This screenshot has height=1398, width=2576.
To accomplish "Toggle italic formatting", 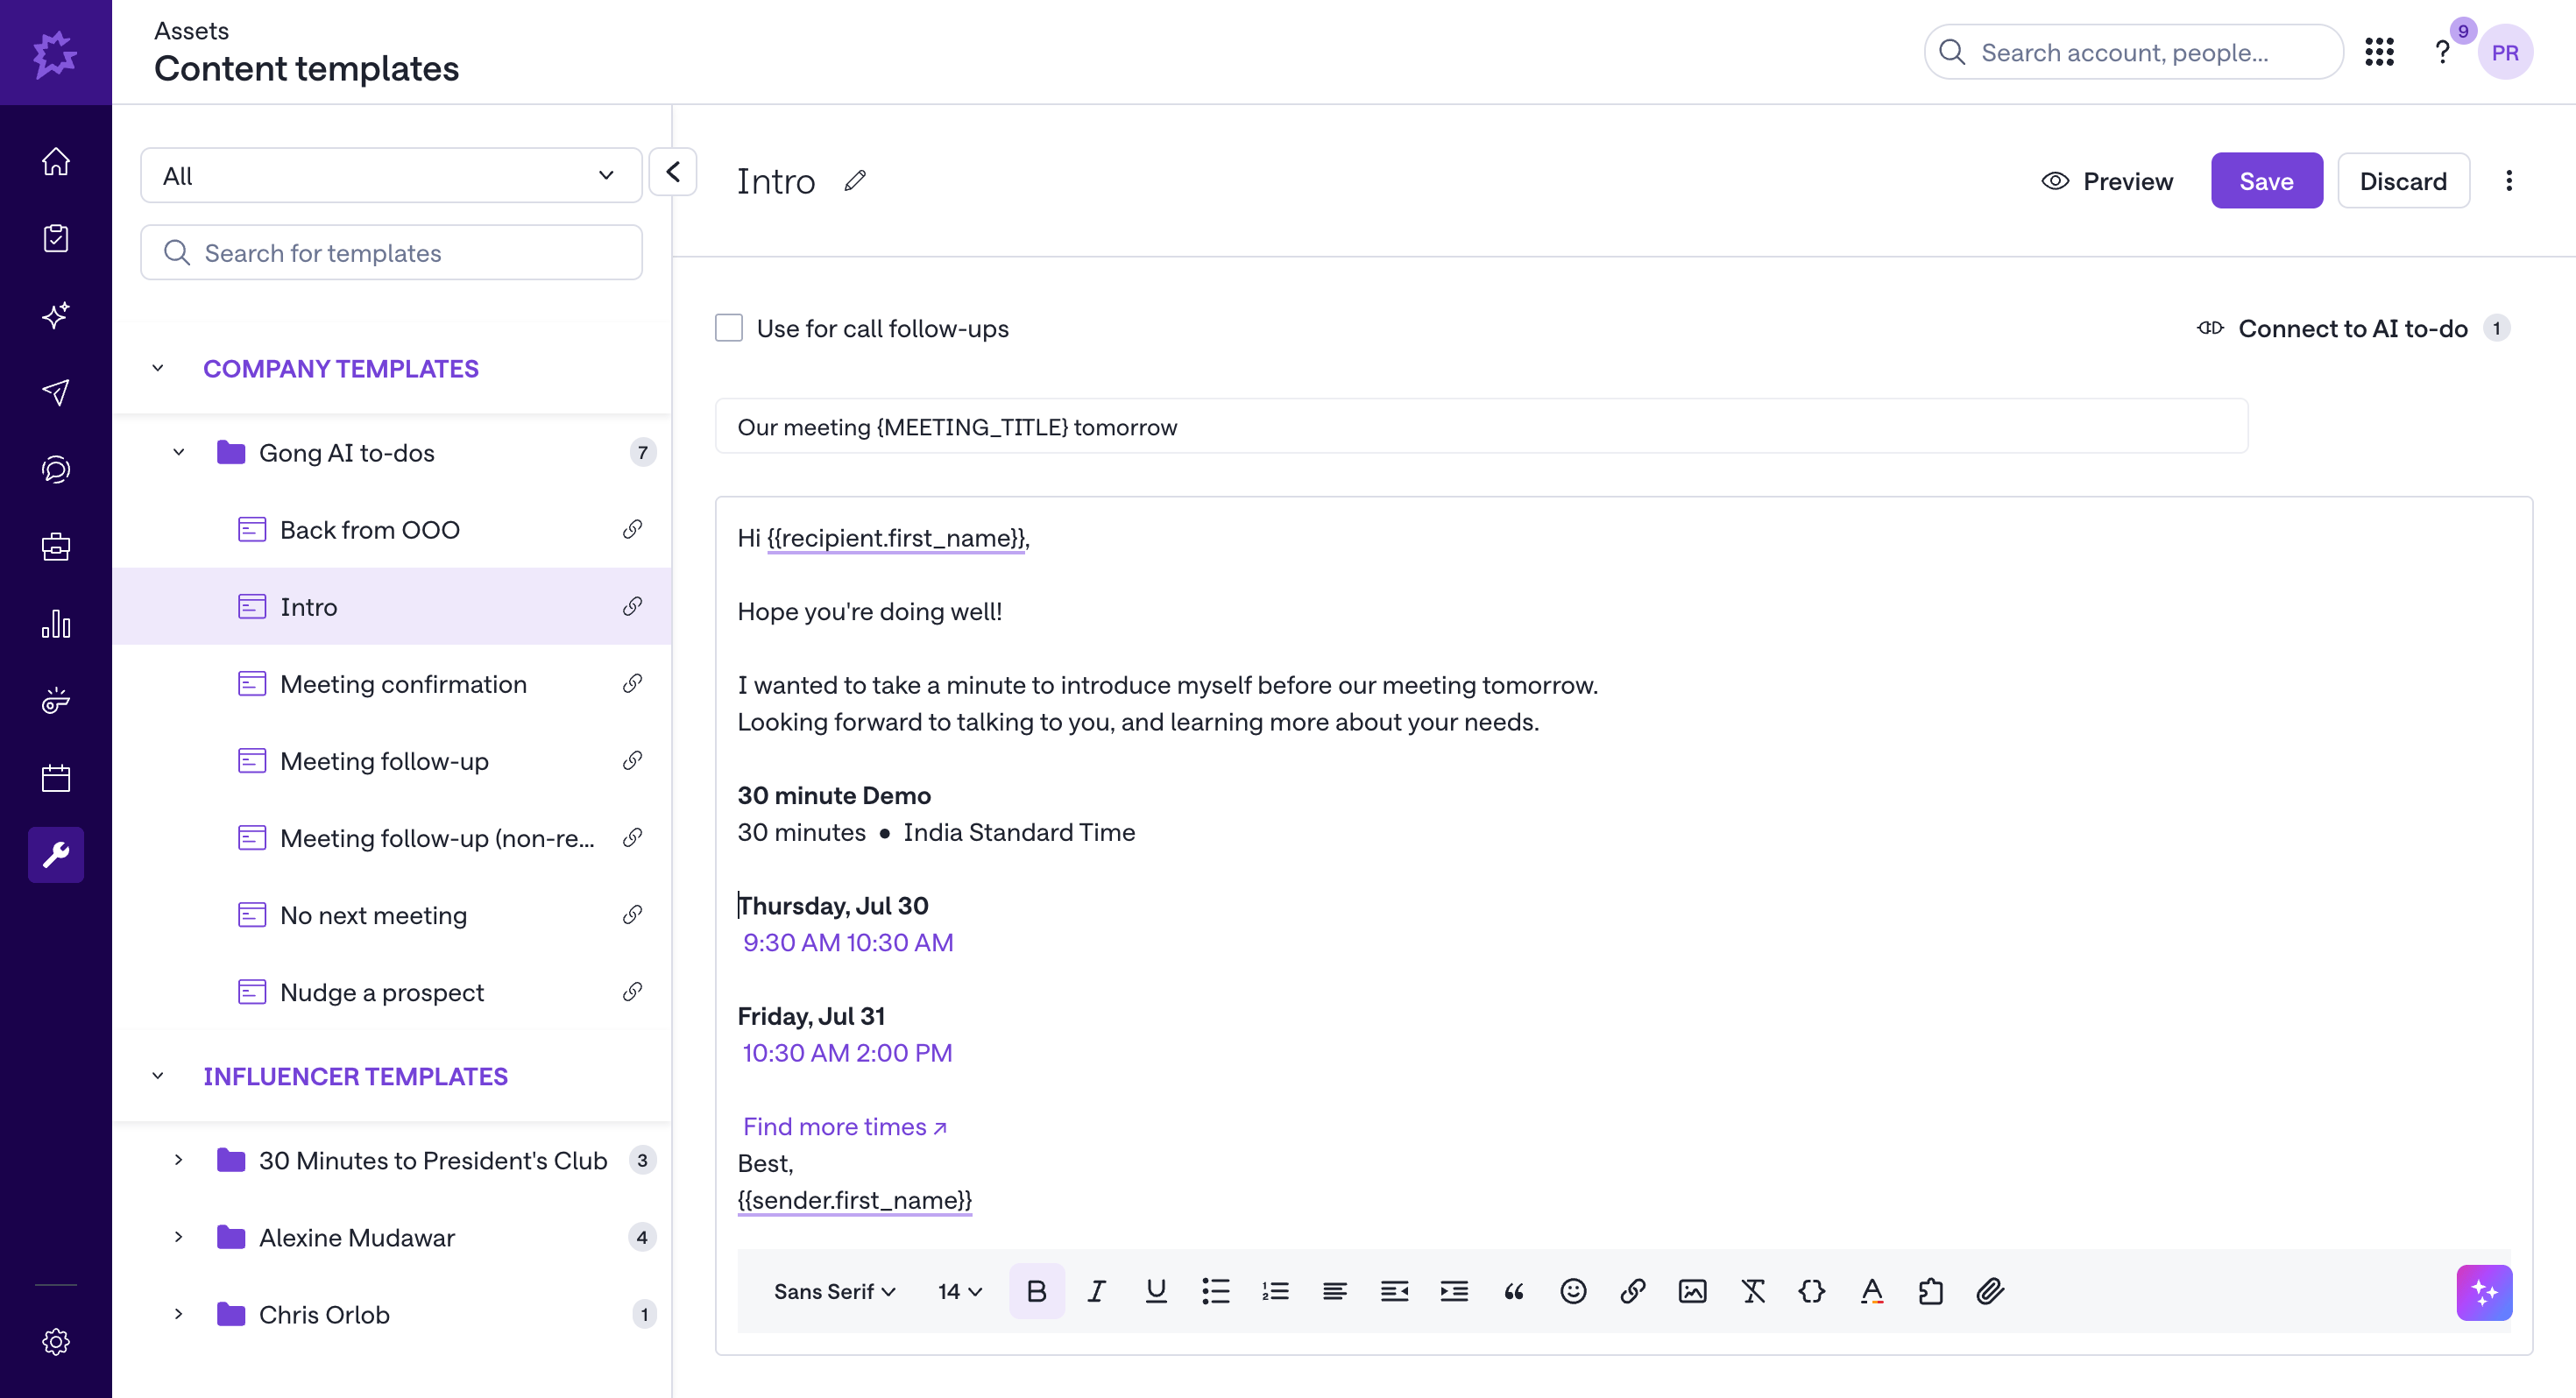I will [1096, 1291].
